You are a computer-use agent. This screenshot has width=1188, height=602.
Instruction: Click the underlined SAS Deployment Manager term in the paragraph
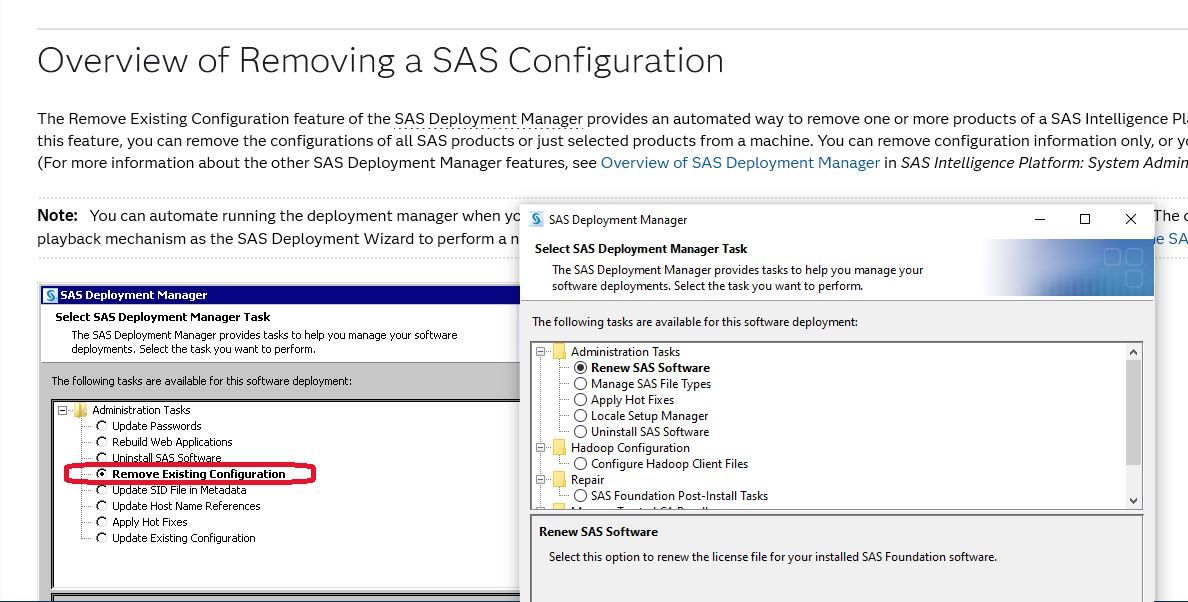(488, 119)
